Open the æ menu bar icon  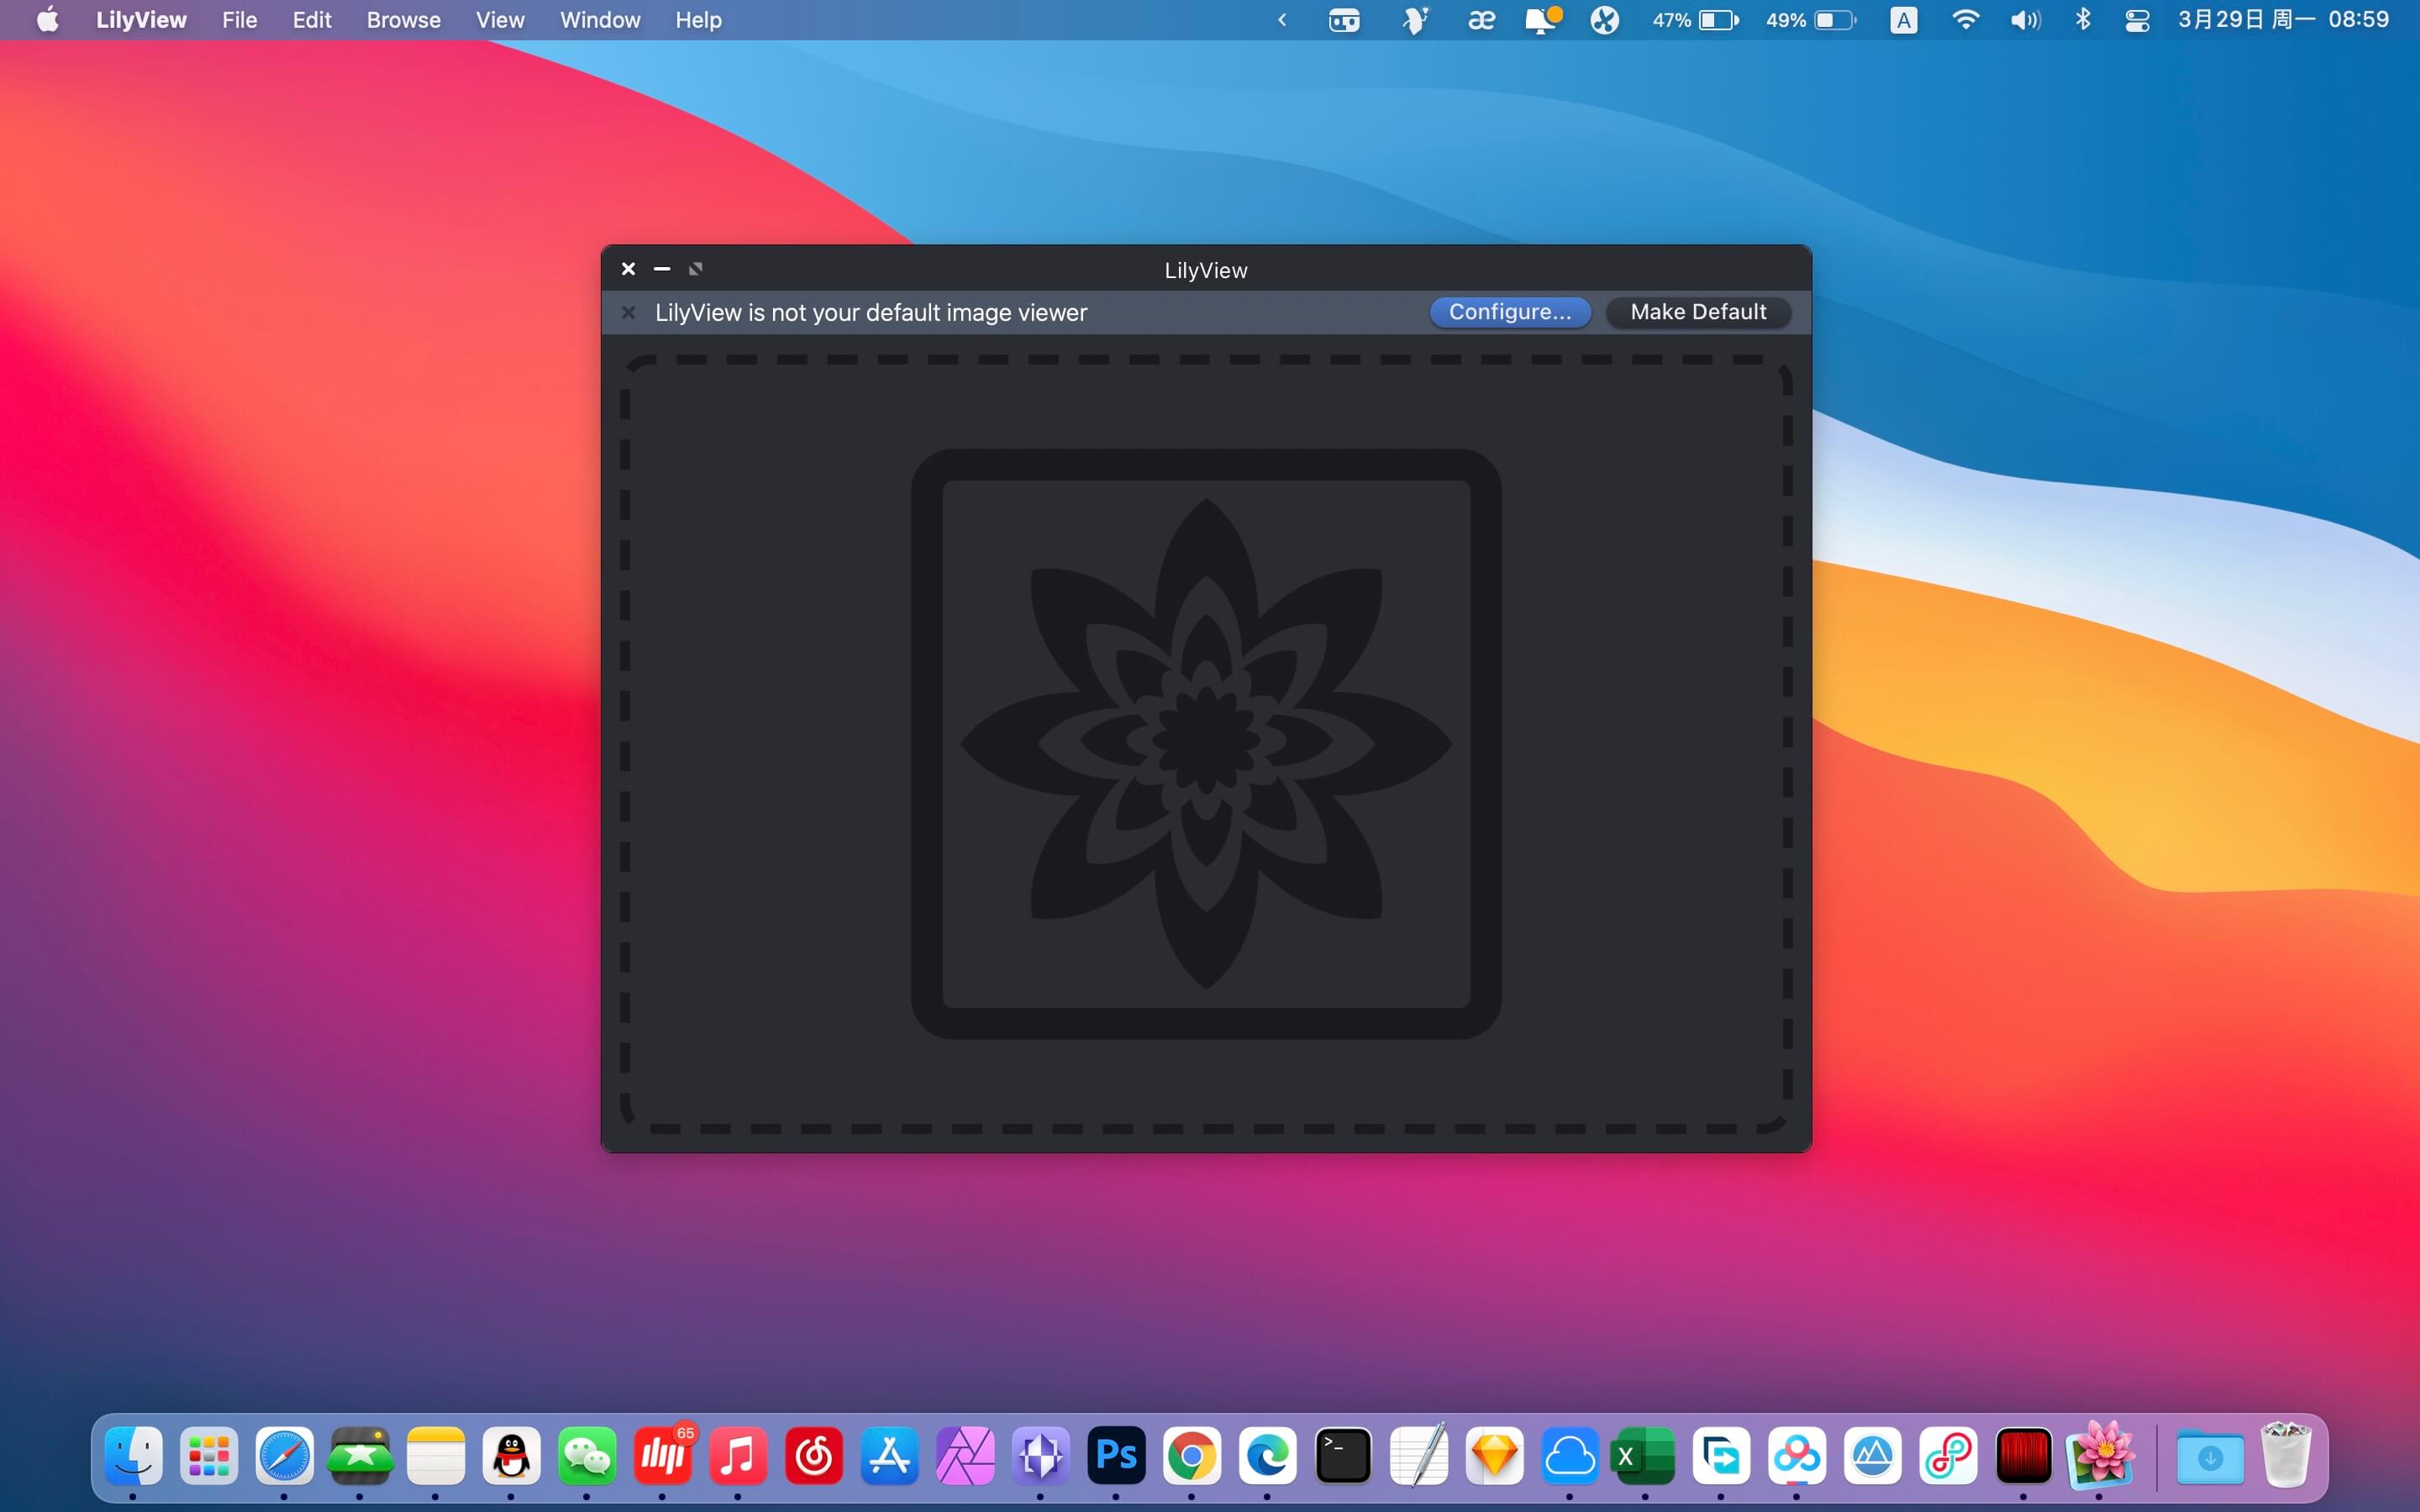point(1481,20)
